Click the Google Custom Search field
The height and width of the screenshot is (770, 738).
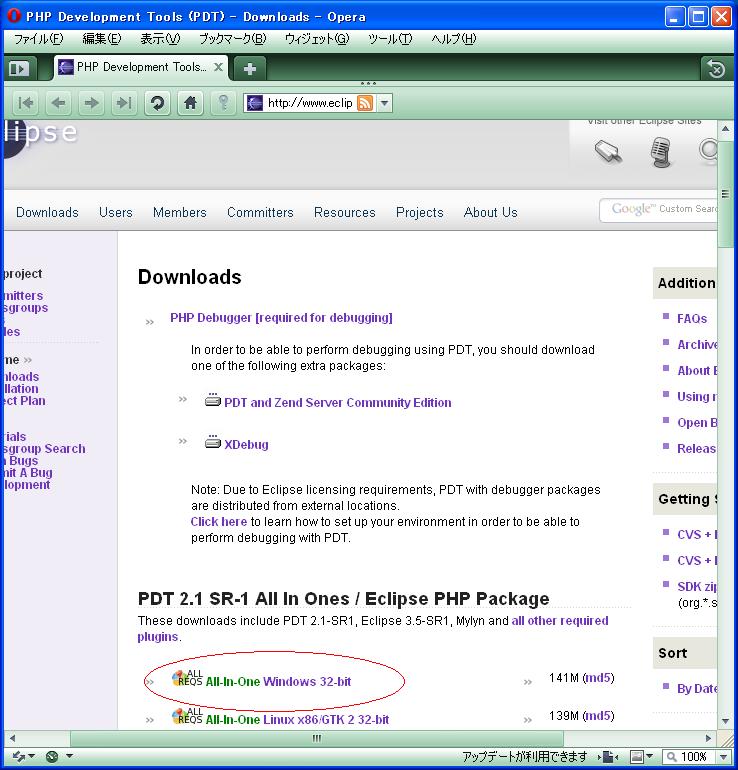pyautogui.click(x=659, y=210)
